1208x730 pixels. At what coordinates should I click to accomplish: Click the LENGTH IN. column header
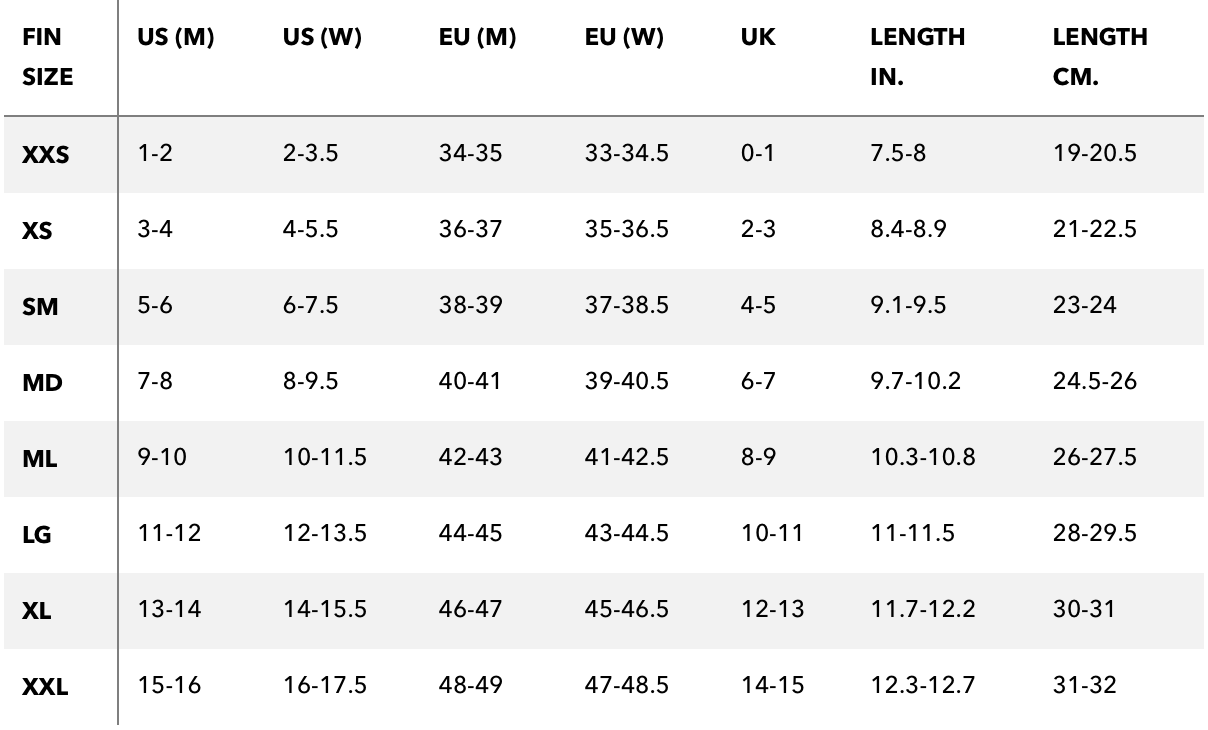(x=917, y=57)
